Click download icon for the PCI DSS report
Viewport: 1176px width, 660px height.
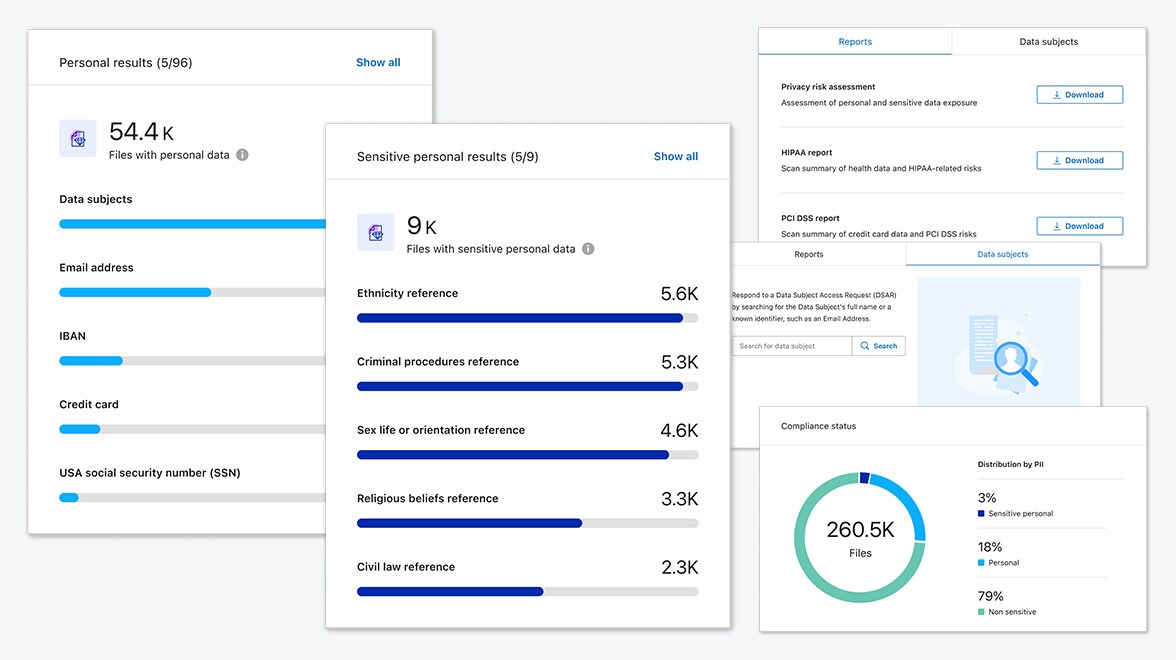[1059, 226]
